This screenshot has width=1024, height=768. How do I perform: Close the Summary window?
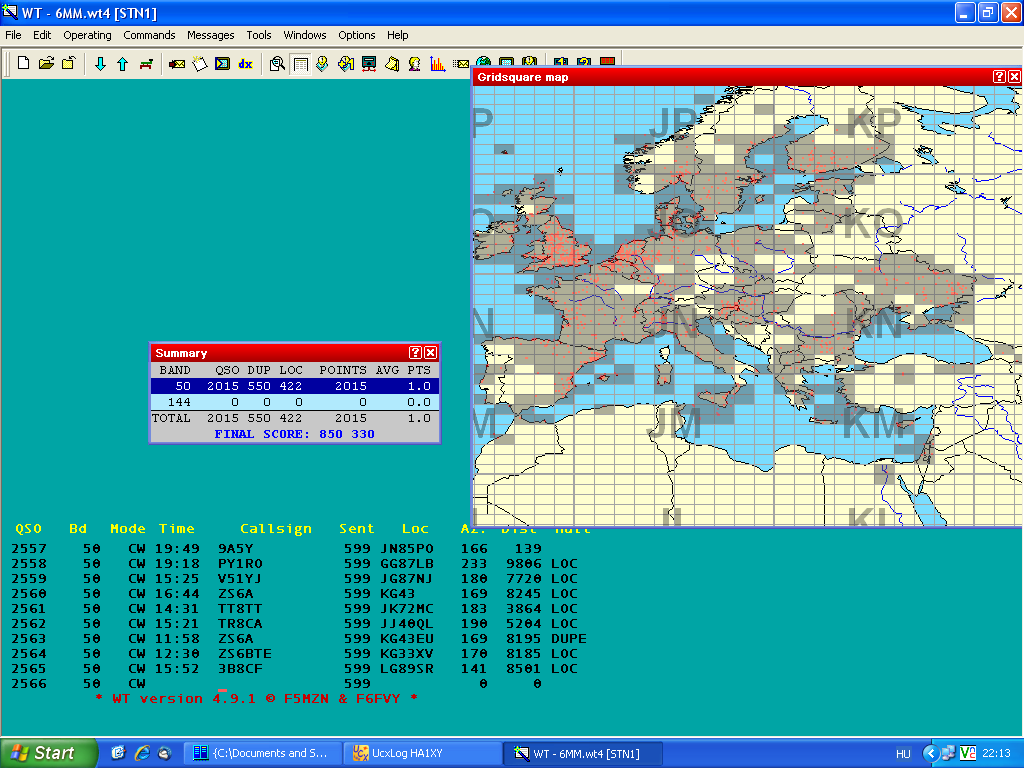[430, 353]
